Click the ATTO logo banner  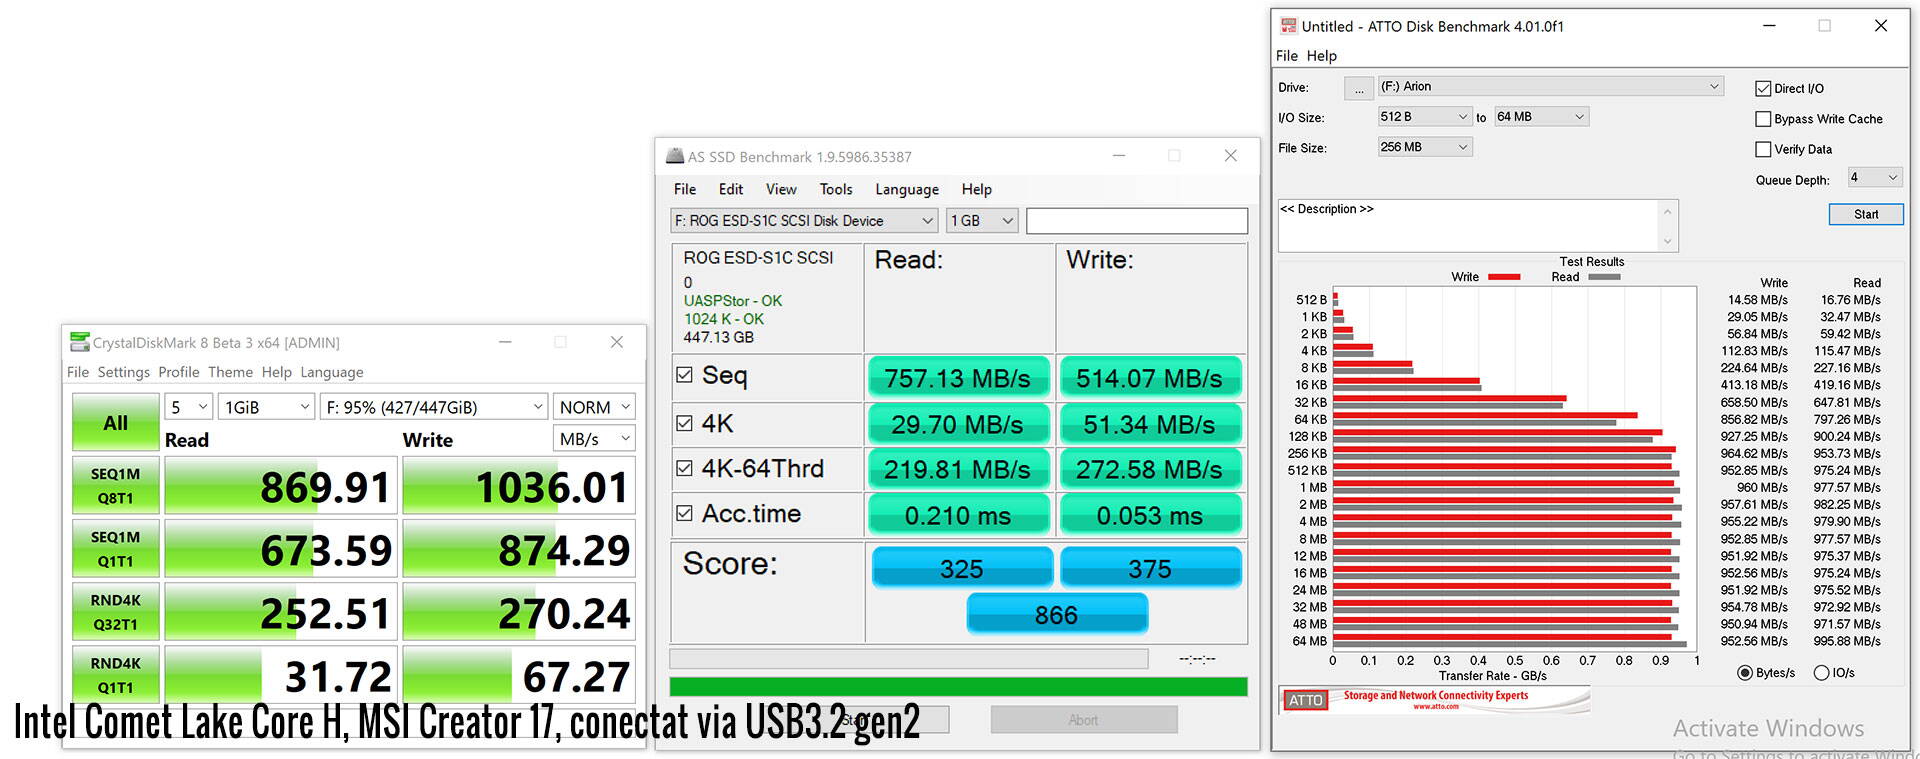pyautogui.click(x=1434, y=700)
